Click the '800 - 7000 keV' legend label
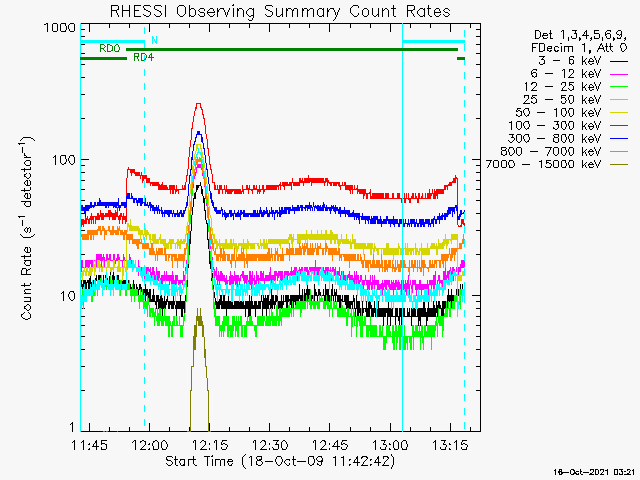The width and height of the screenshot is (640, 480). tap(550, 151)
